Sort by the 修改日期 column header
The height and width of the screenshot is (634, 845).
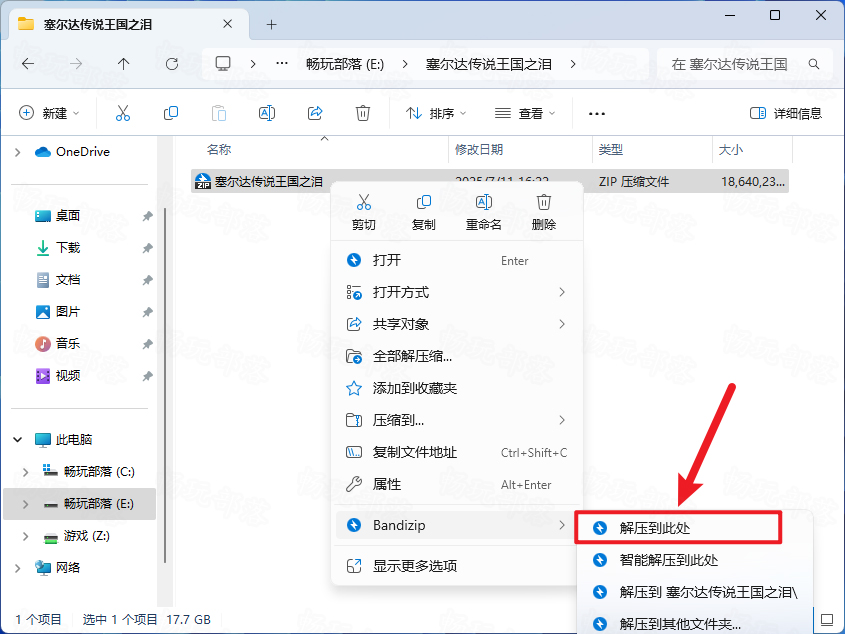pos(479,149)
